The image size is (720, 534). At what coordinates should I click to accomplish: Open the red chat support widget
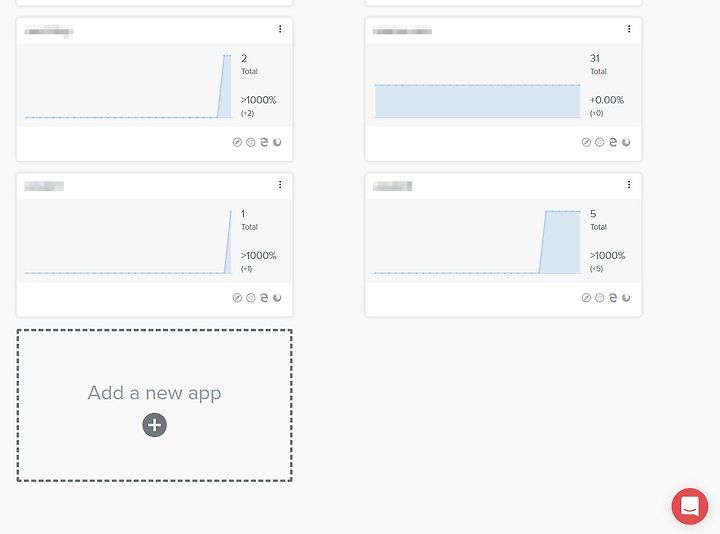pyautogui.click(x=690, y=506)
